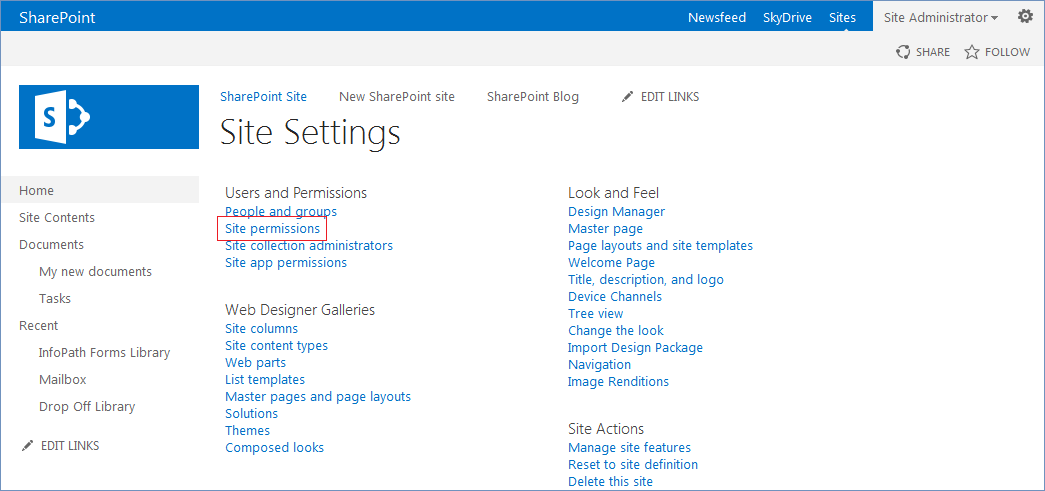This screenshot has width=1045, height=491.
Task: Open the SharePoint Blog tab link
Action: (532, 97)
